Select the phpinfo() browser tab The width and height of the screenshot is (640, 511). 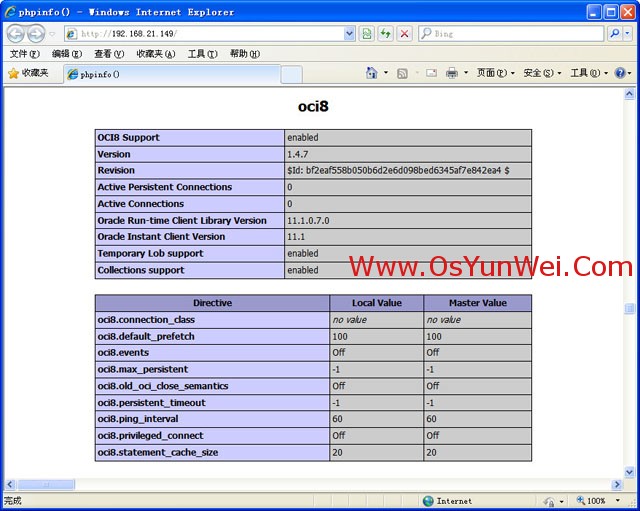coord(172,74)
